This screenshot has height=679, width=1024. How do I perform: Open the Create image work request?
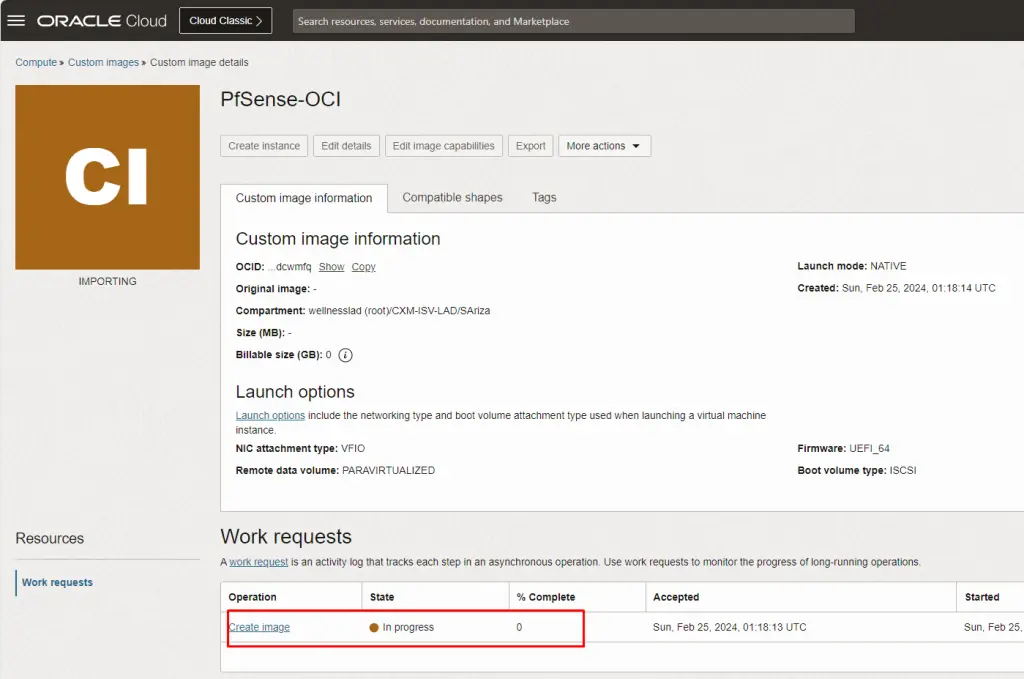click(x=259, y=627)
